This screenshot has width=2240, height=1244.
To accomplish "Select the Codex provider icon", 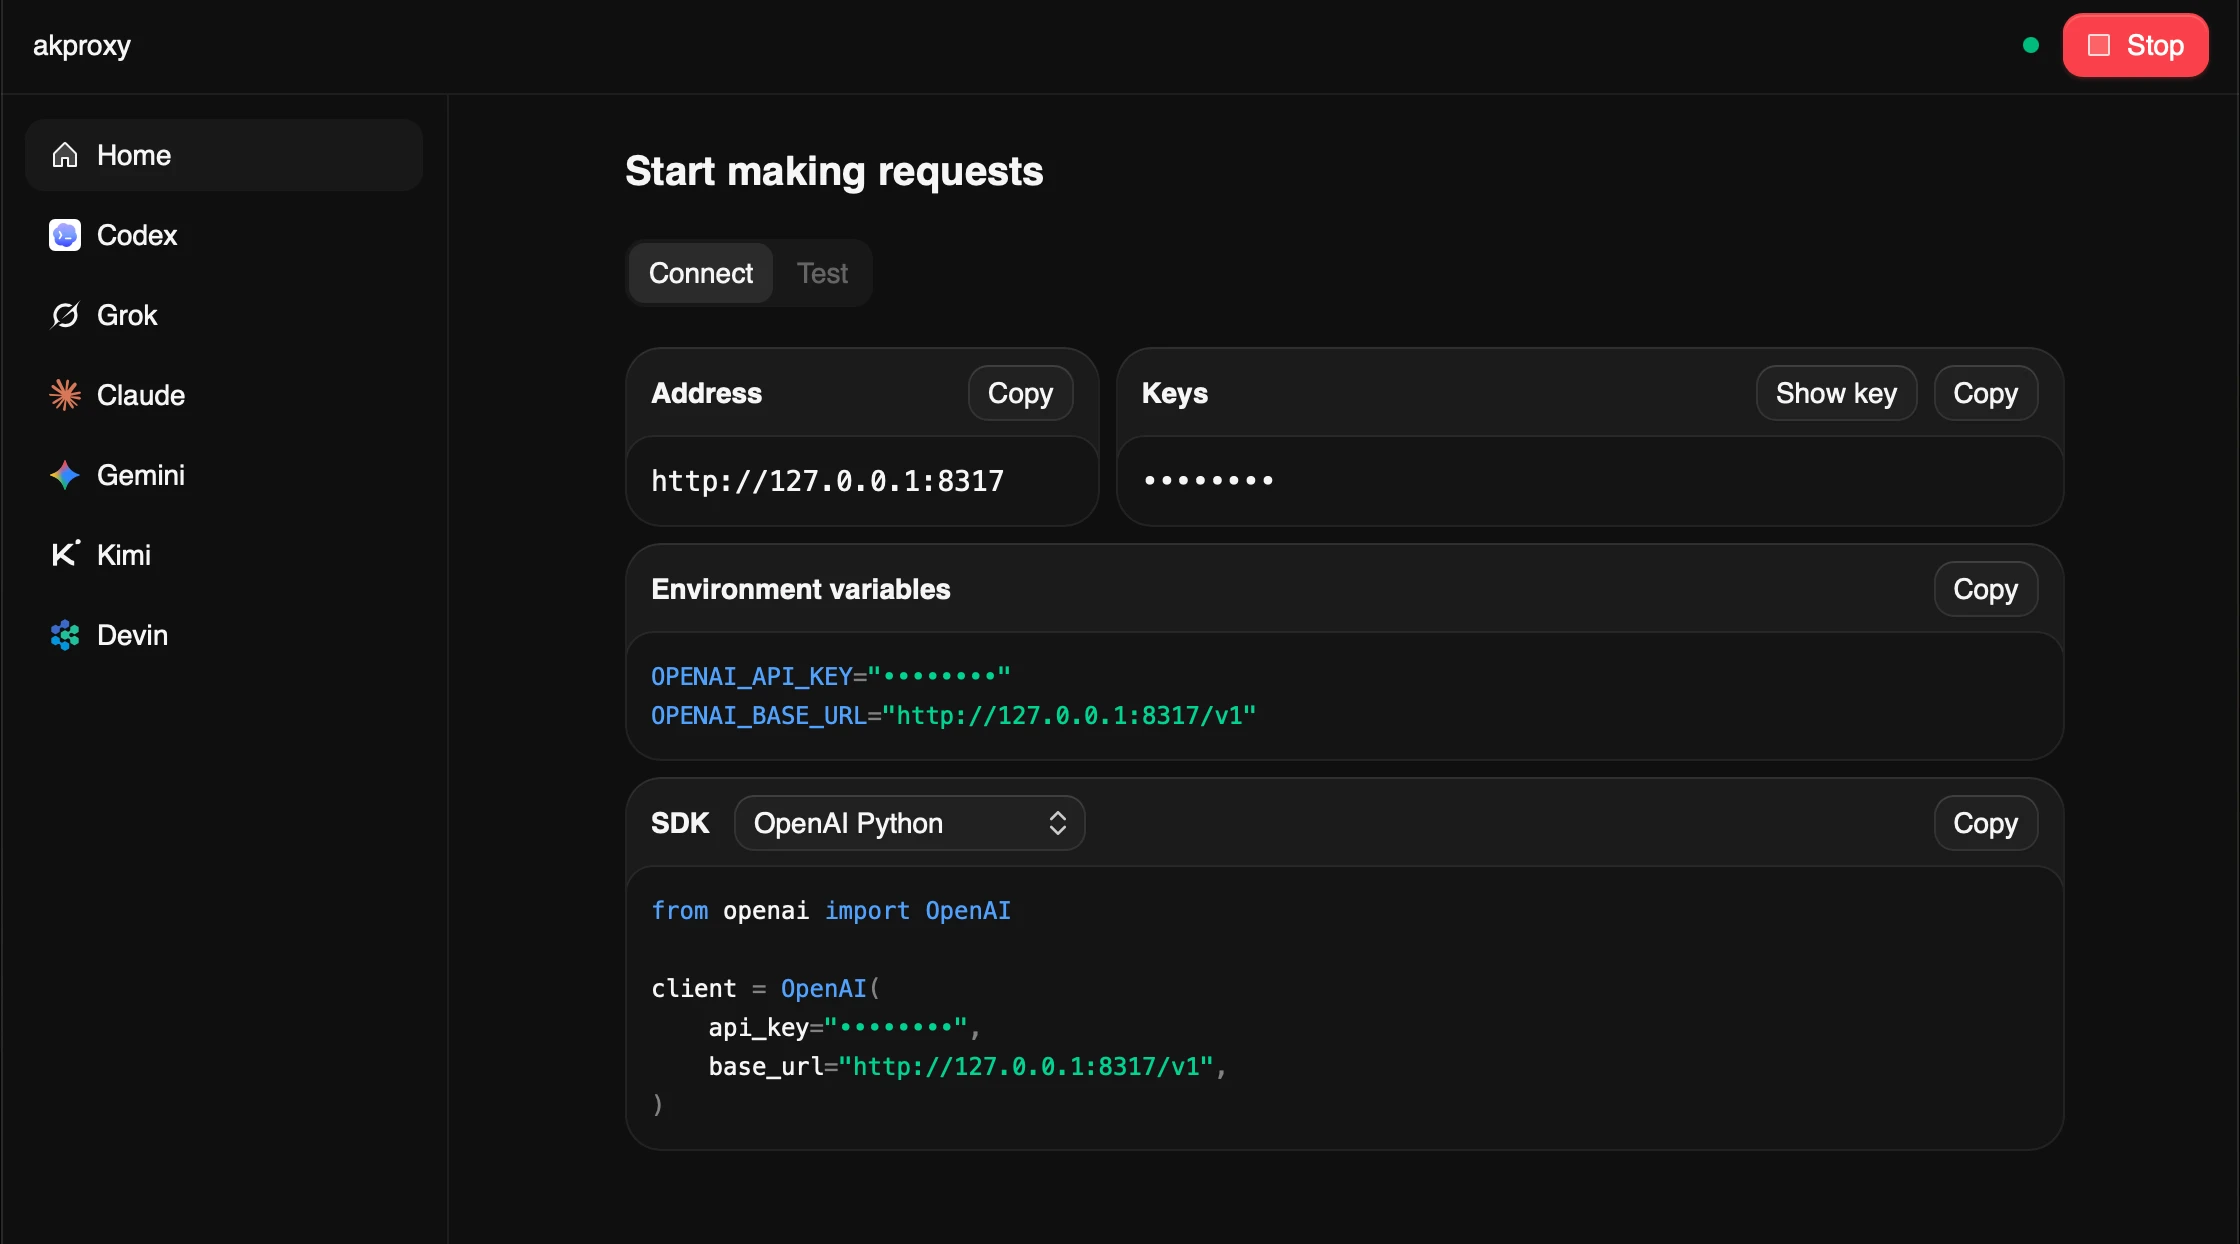I will pyautogui.click(x=65, y=235).
